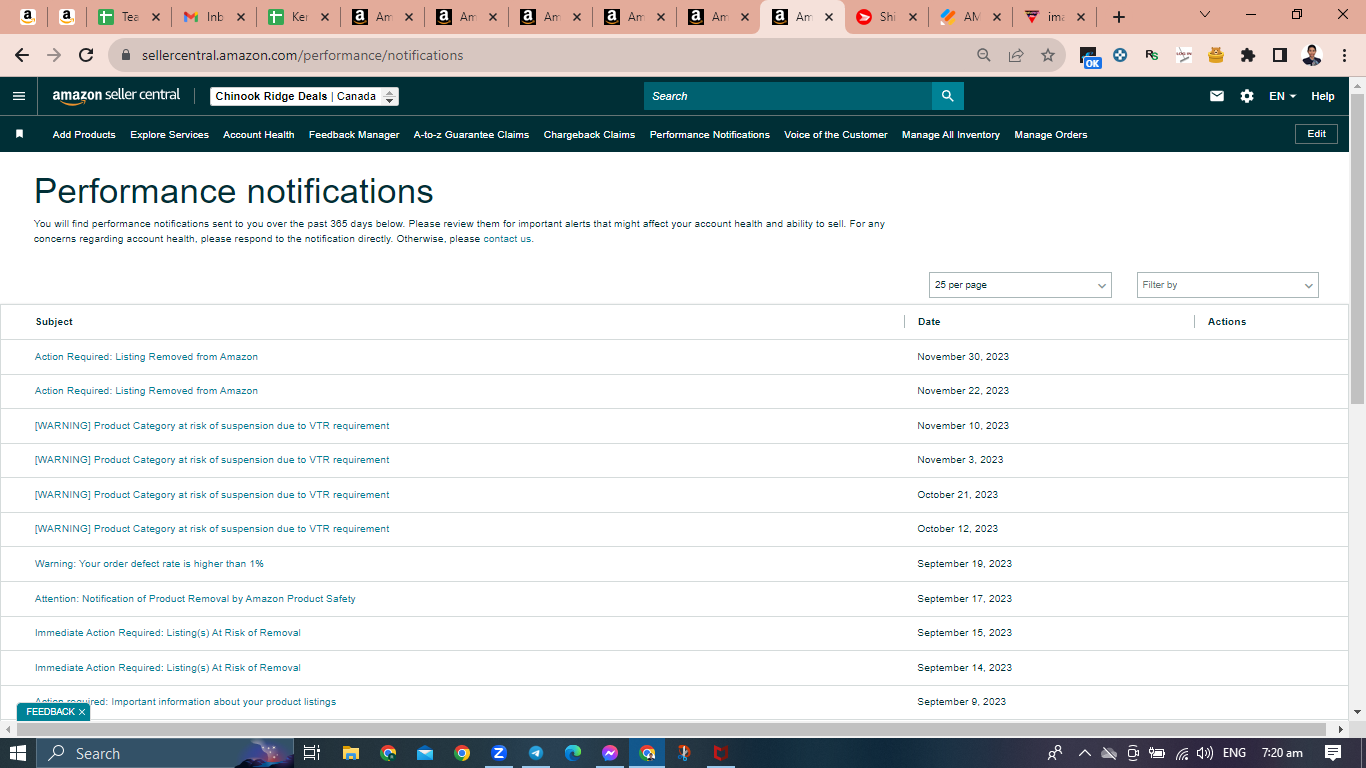This screenshot has width=1366, height=768.
Task: Launch Zoom from the taskbar
Action: click(499, 753)
